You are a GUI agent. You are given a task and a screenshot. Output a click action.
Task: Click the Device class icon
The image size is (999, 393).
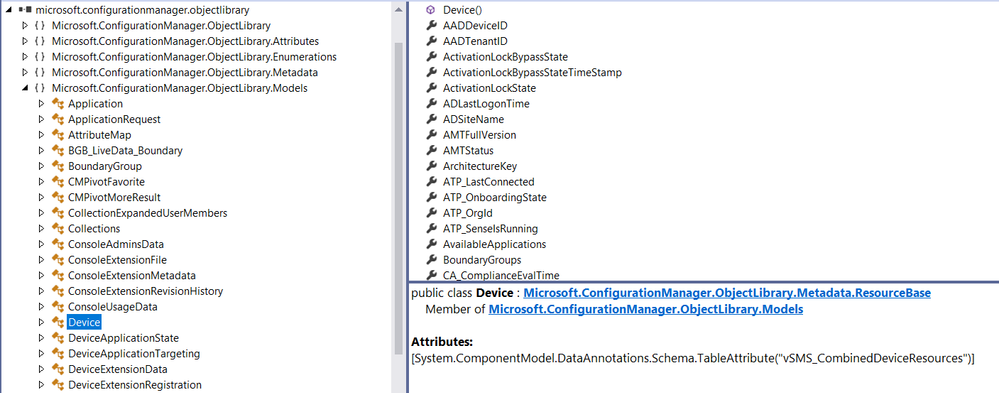(58, 322)
